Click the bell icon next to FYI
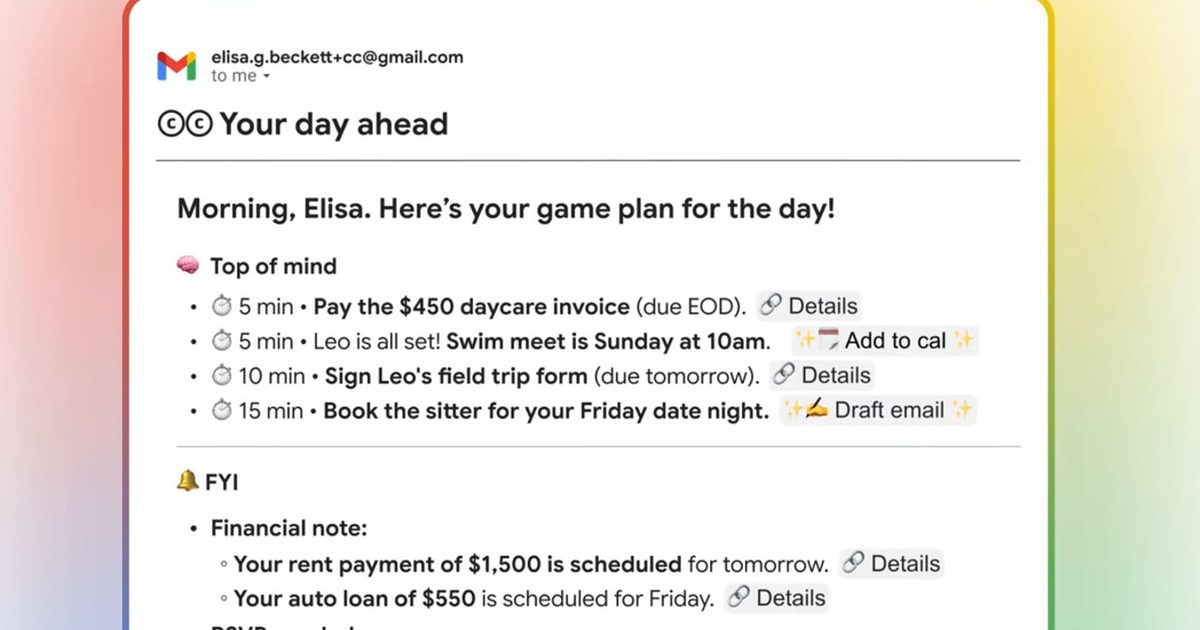 coord(187,482)
